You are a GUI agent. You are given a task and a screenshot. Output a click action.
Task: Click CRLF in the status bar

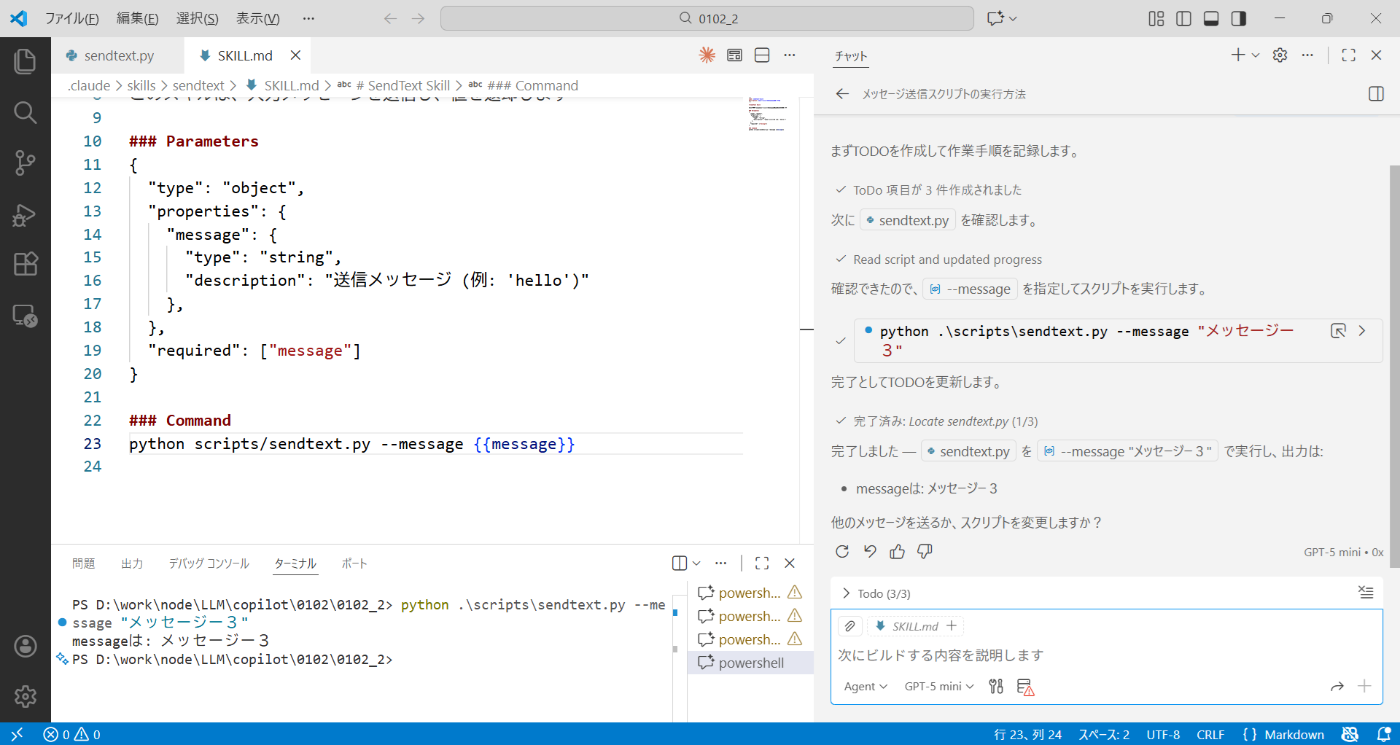(x=1210, y=734)
